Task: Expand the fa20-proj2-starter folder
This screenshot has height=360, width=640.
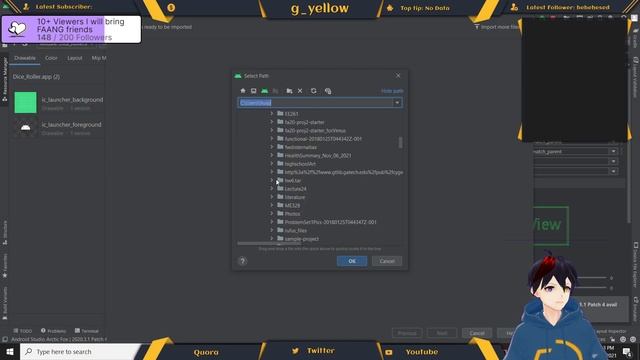Action: pos(272,122)
